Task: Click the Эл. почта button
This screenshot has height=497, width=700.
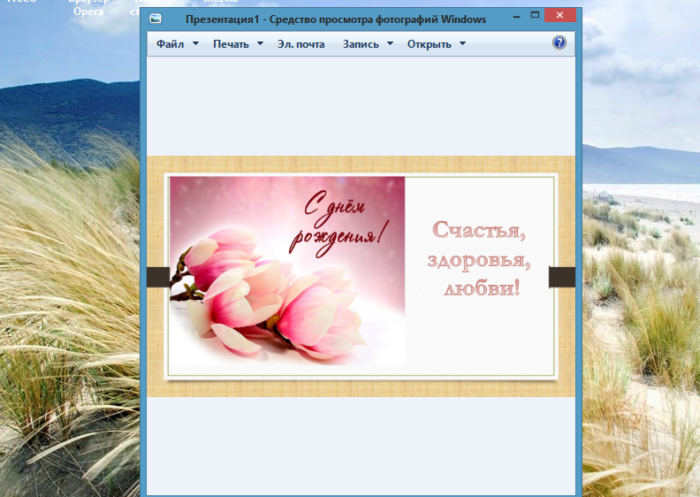Action: coord(301,44)
